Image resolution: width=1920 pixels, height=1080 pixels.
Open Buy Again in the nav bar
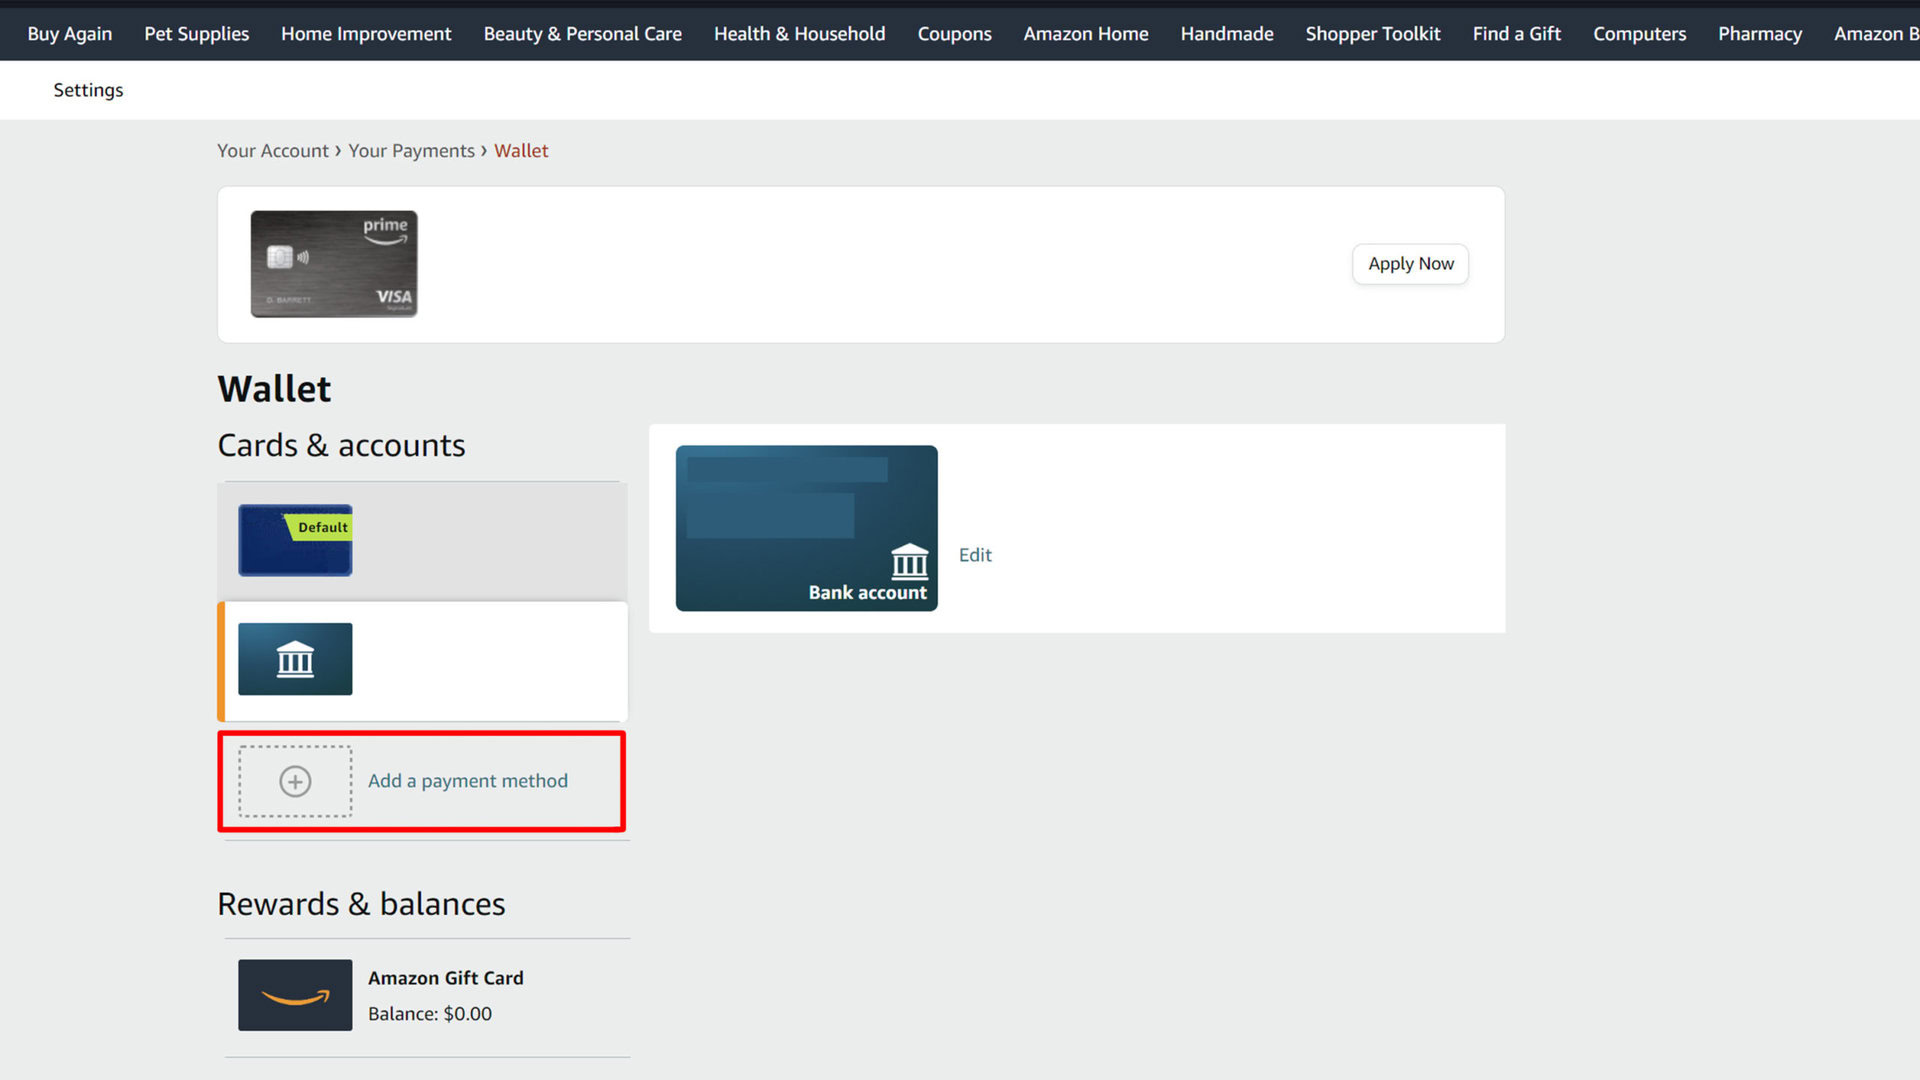point(69,34)
